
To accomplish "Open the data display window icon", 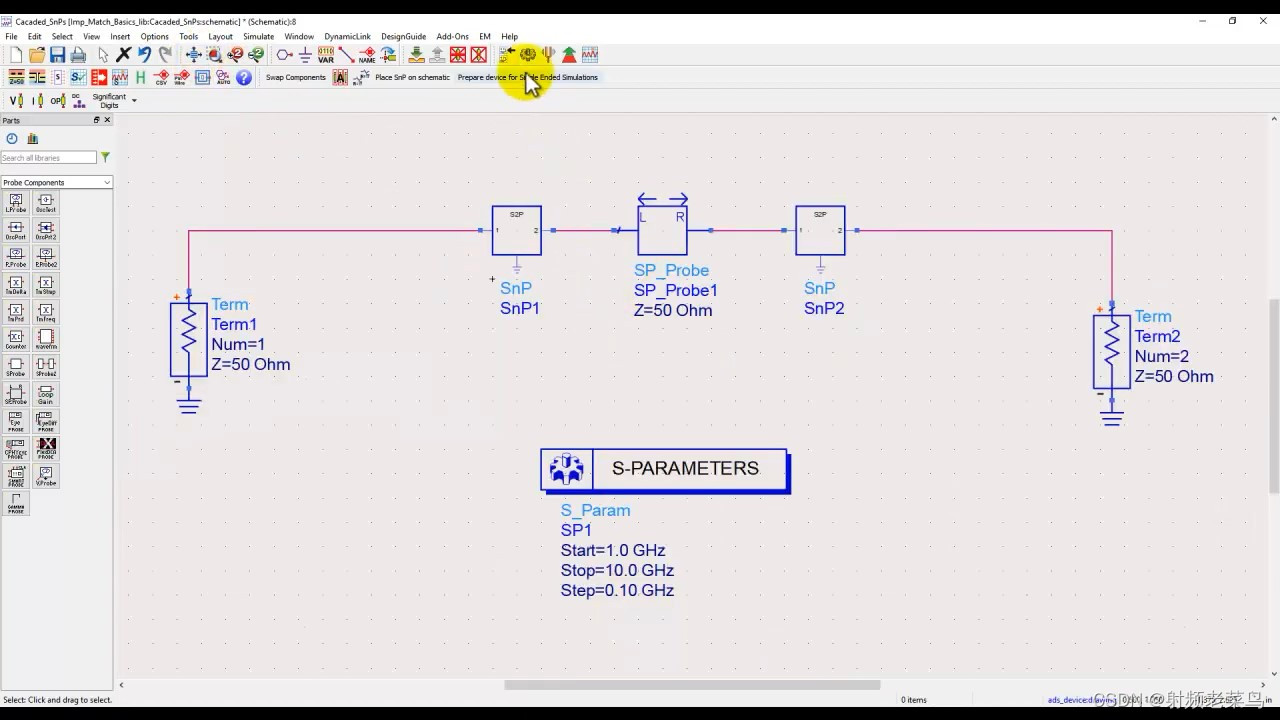I will point(590,54).
